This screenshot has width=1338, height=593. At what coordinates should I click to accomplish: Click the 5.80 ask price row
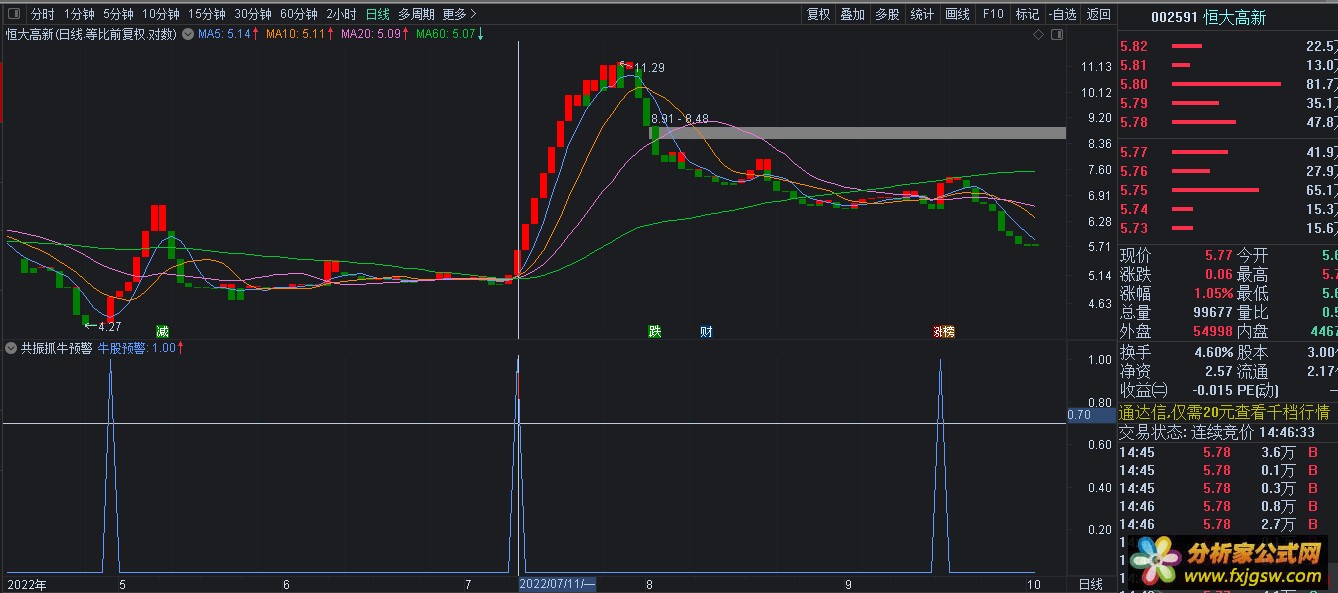(1228, 84)
